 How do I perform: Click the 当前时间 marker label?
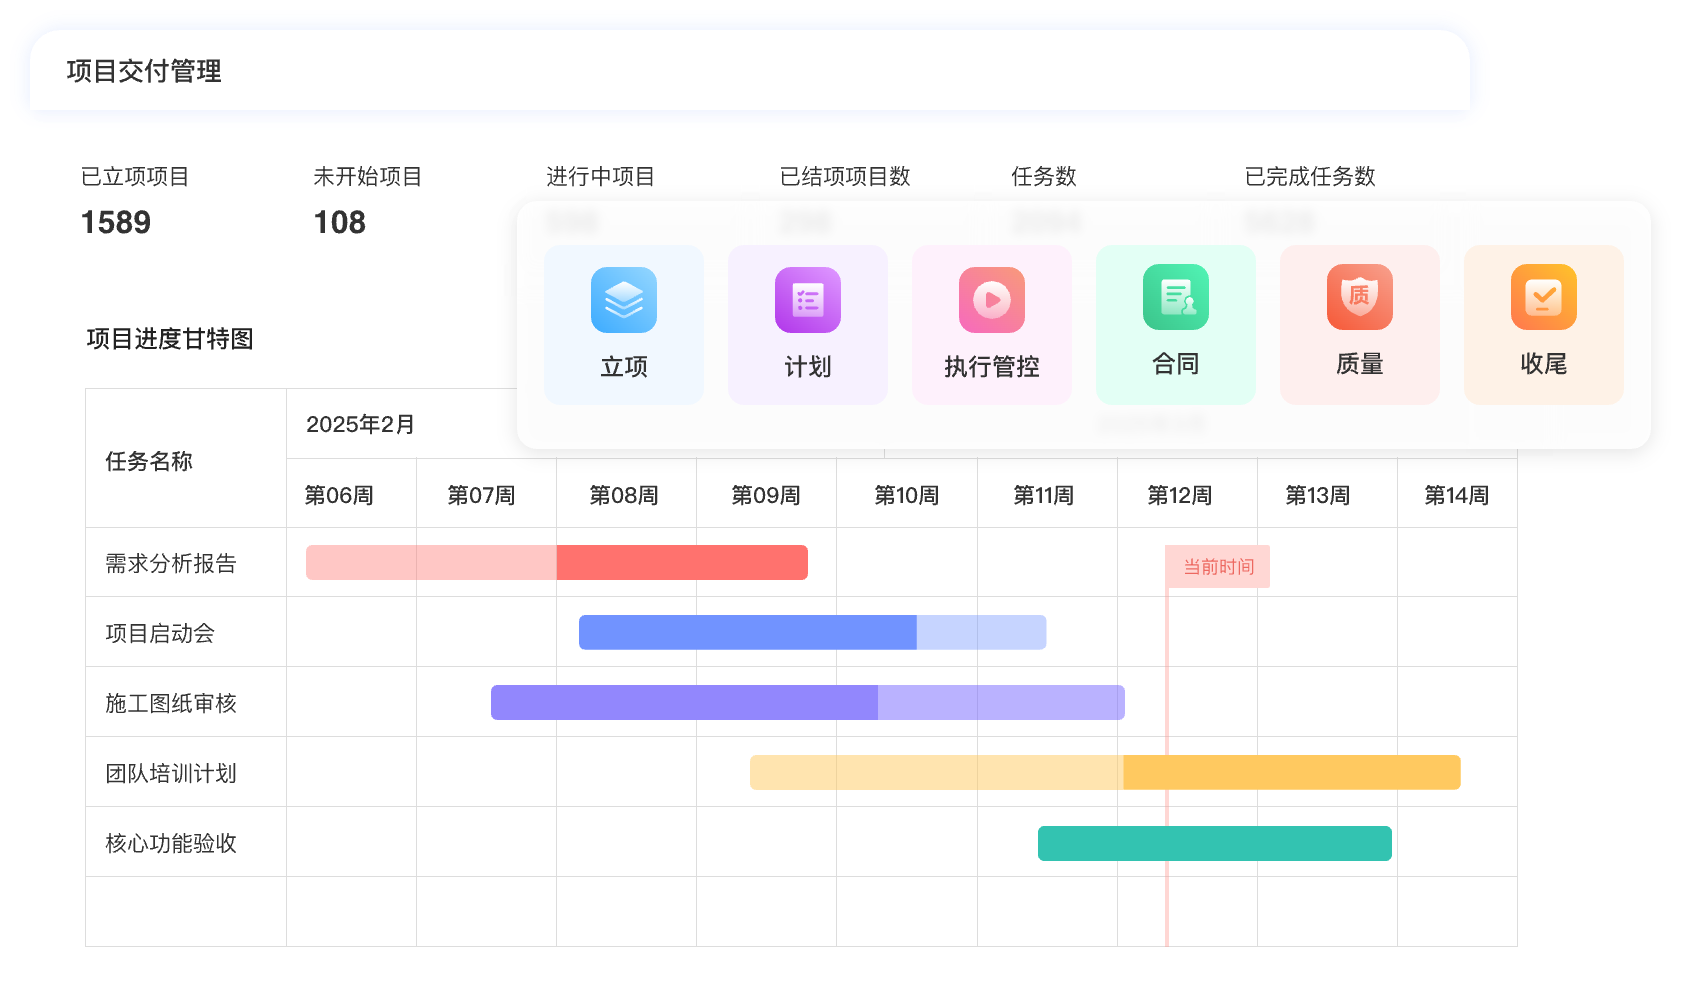1218,567
